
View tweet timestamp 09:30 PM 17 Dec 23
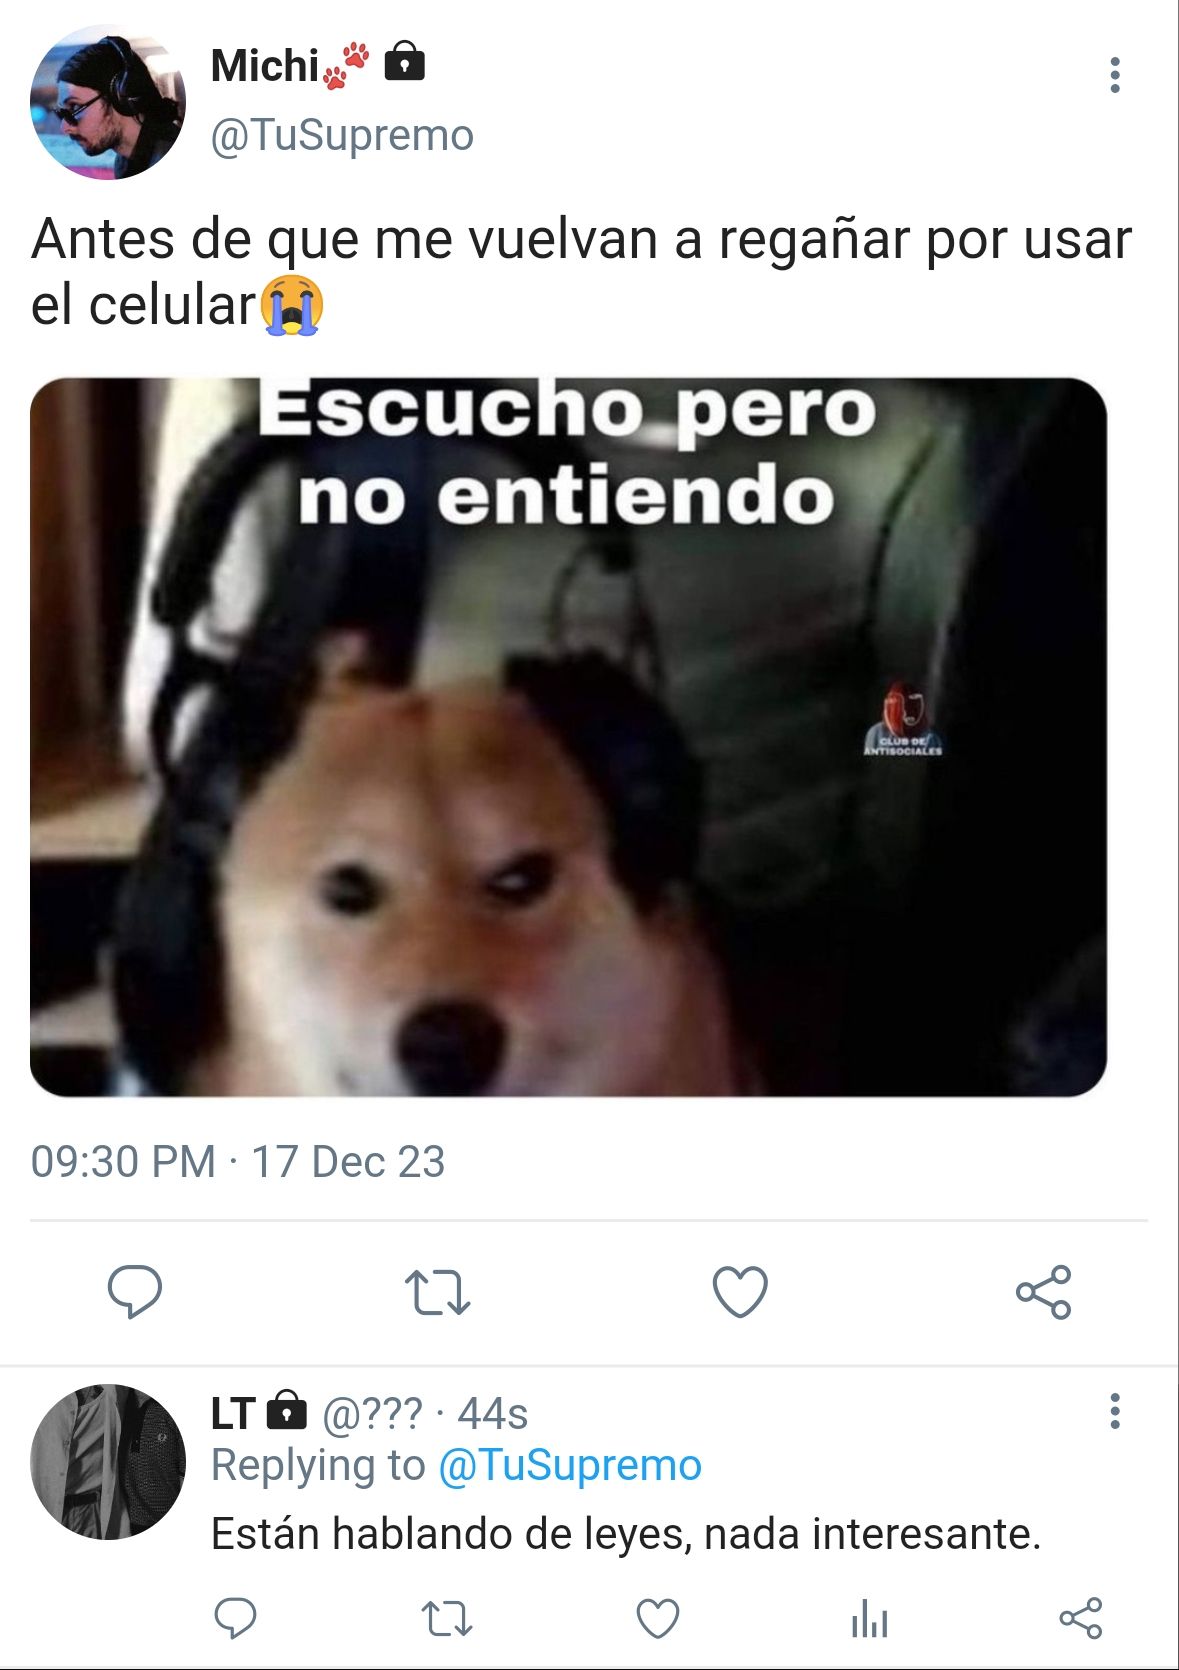(x=238, y=1162)
